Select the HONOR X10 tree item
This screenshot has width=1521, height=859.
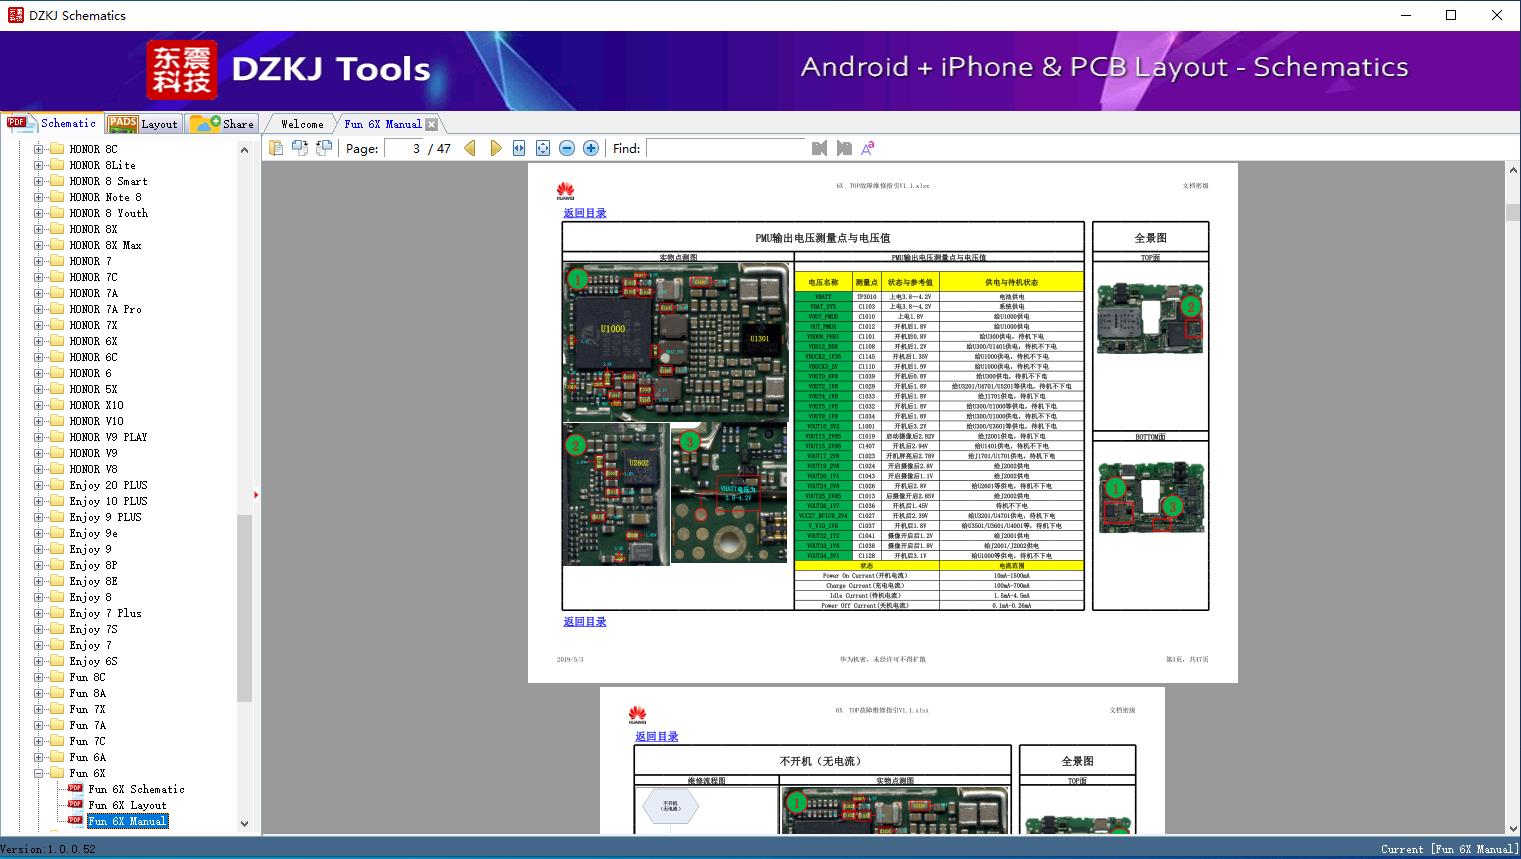point(96,405)
